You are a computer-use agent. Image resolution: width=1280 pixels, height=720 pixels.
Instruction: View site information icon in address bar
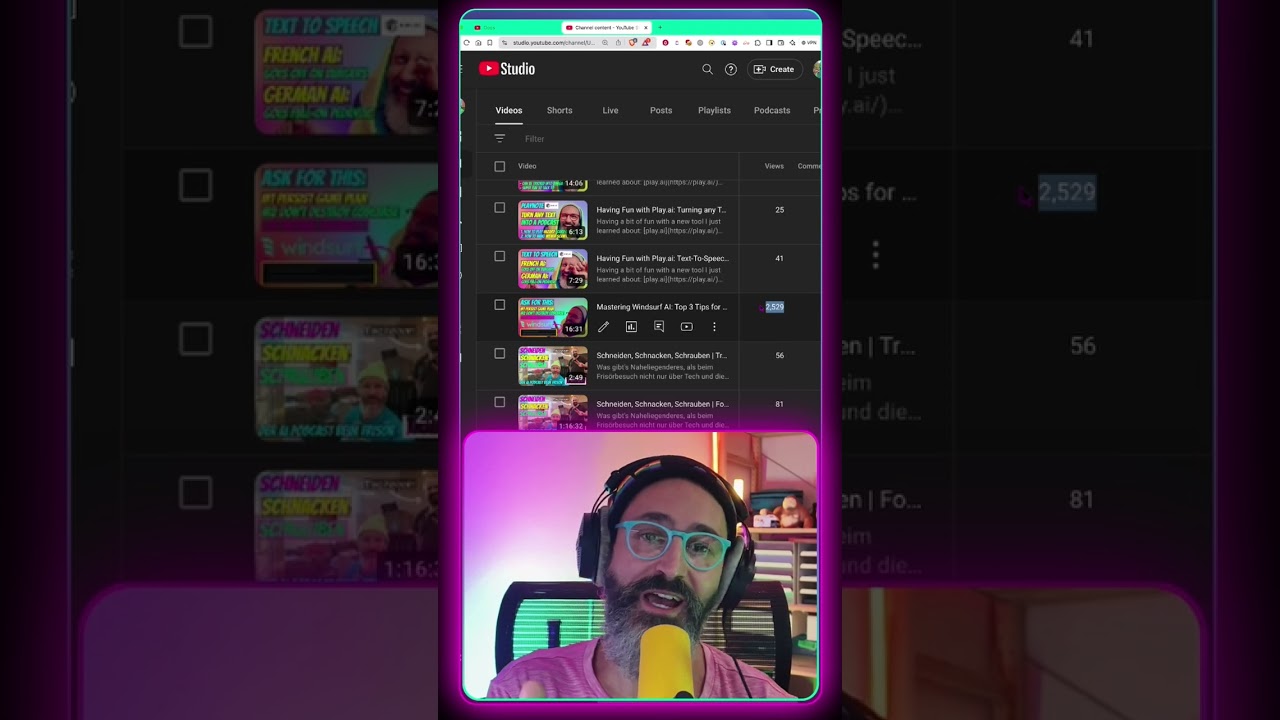(x=504, y=43)
